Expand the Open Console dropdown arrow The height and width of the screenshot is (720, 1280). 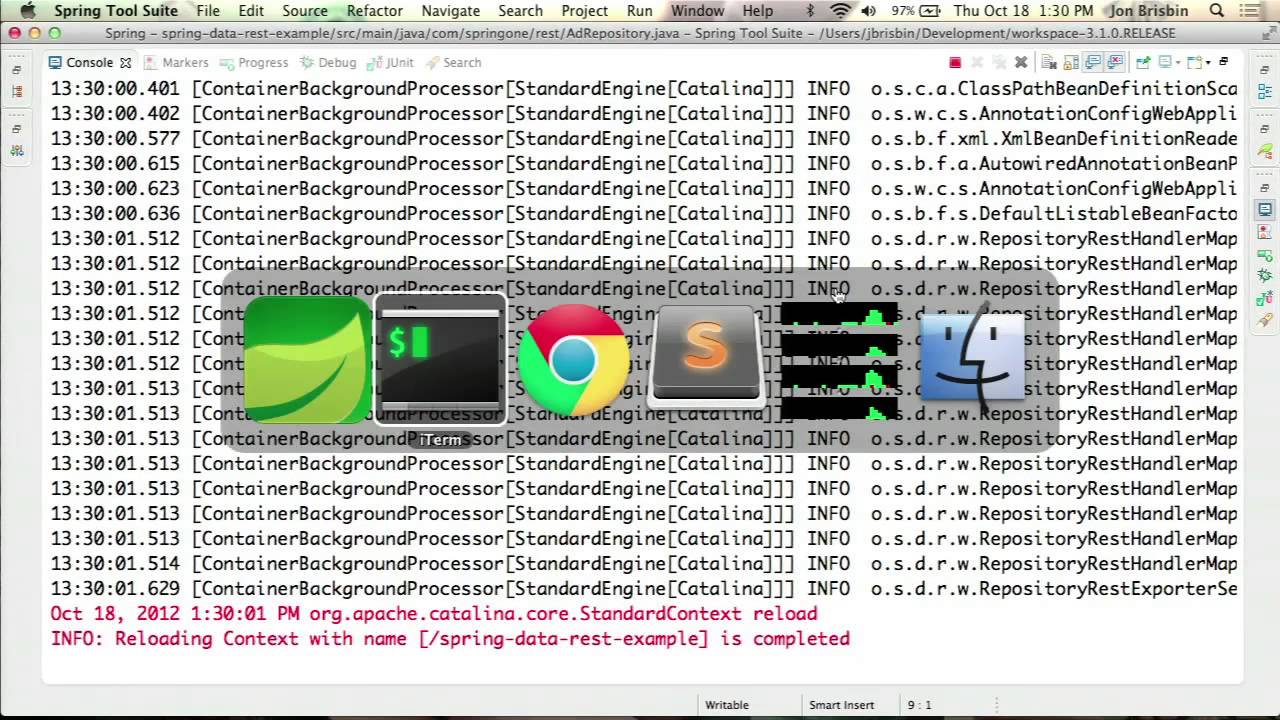[x=1208, y=63]
